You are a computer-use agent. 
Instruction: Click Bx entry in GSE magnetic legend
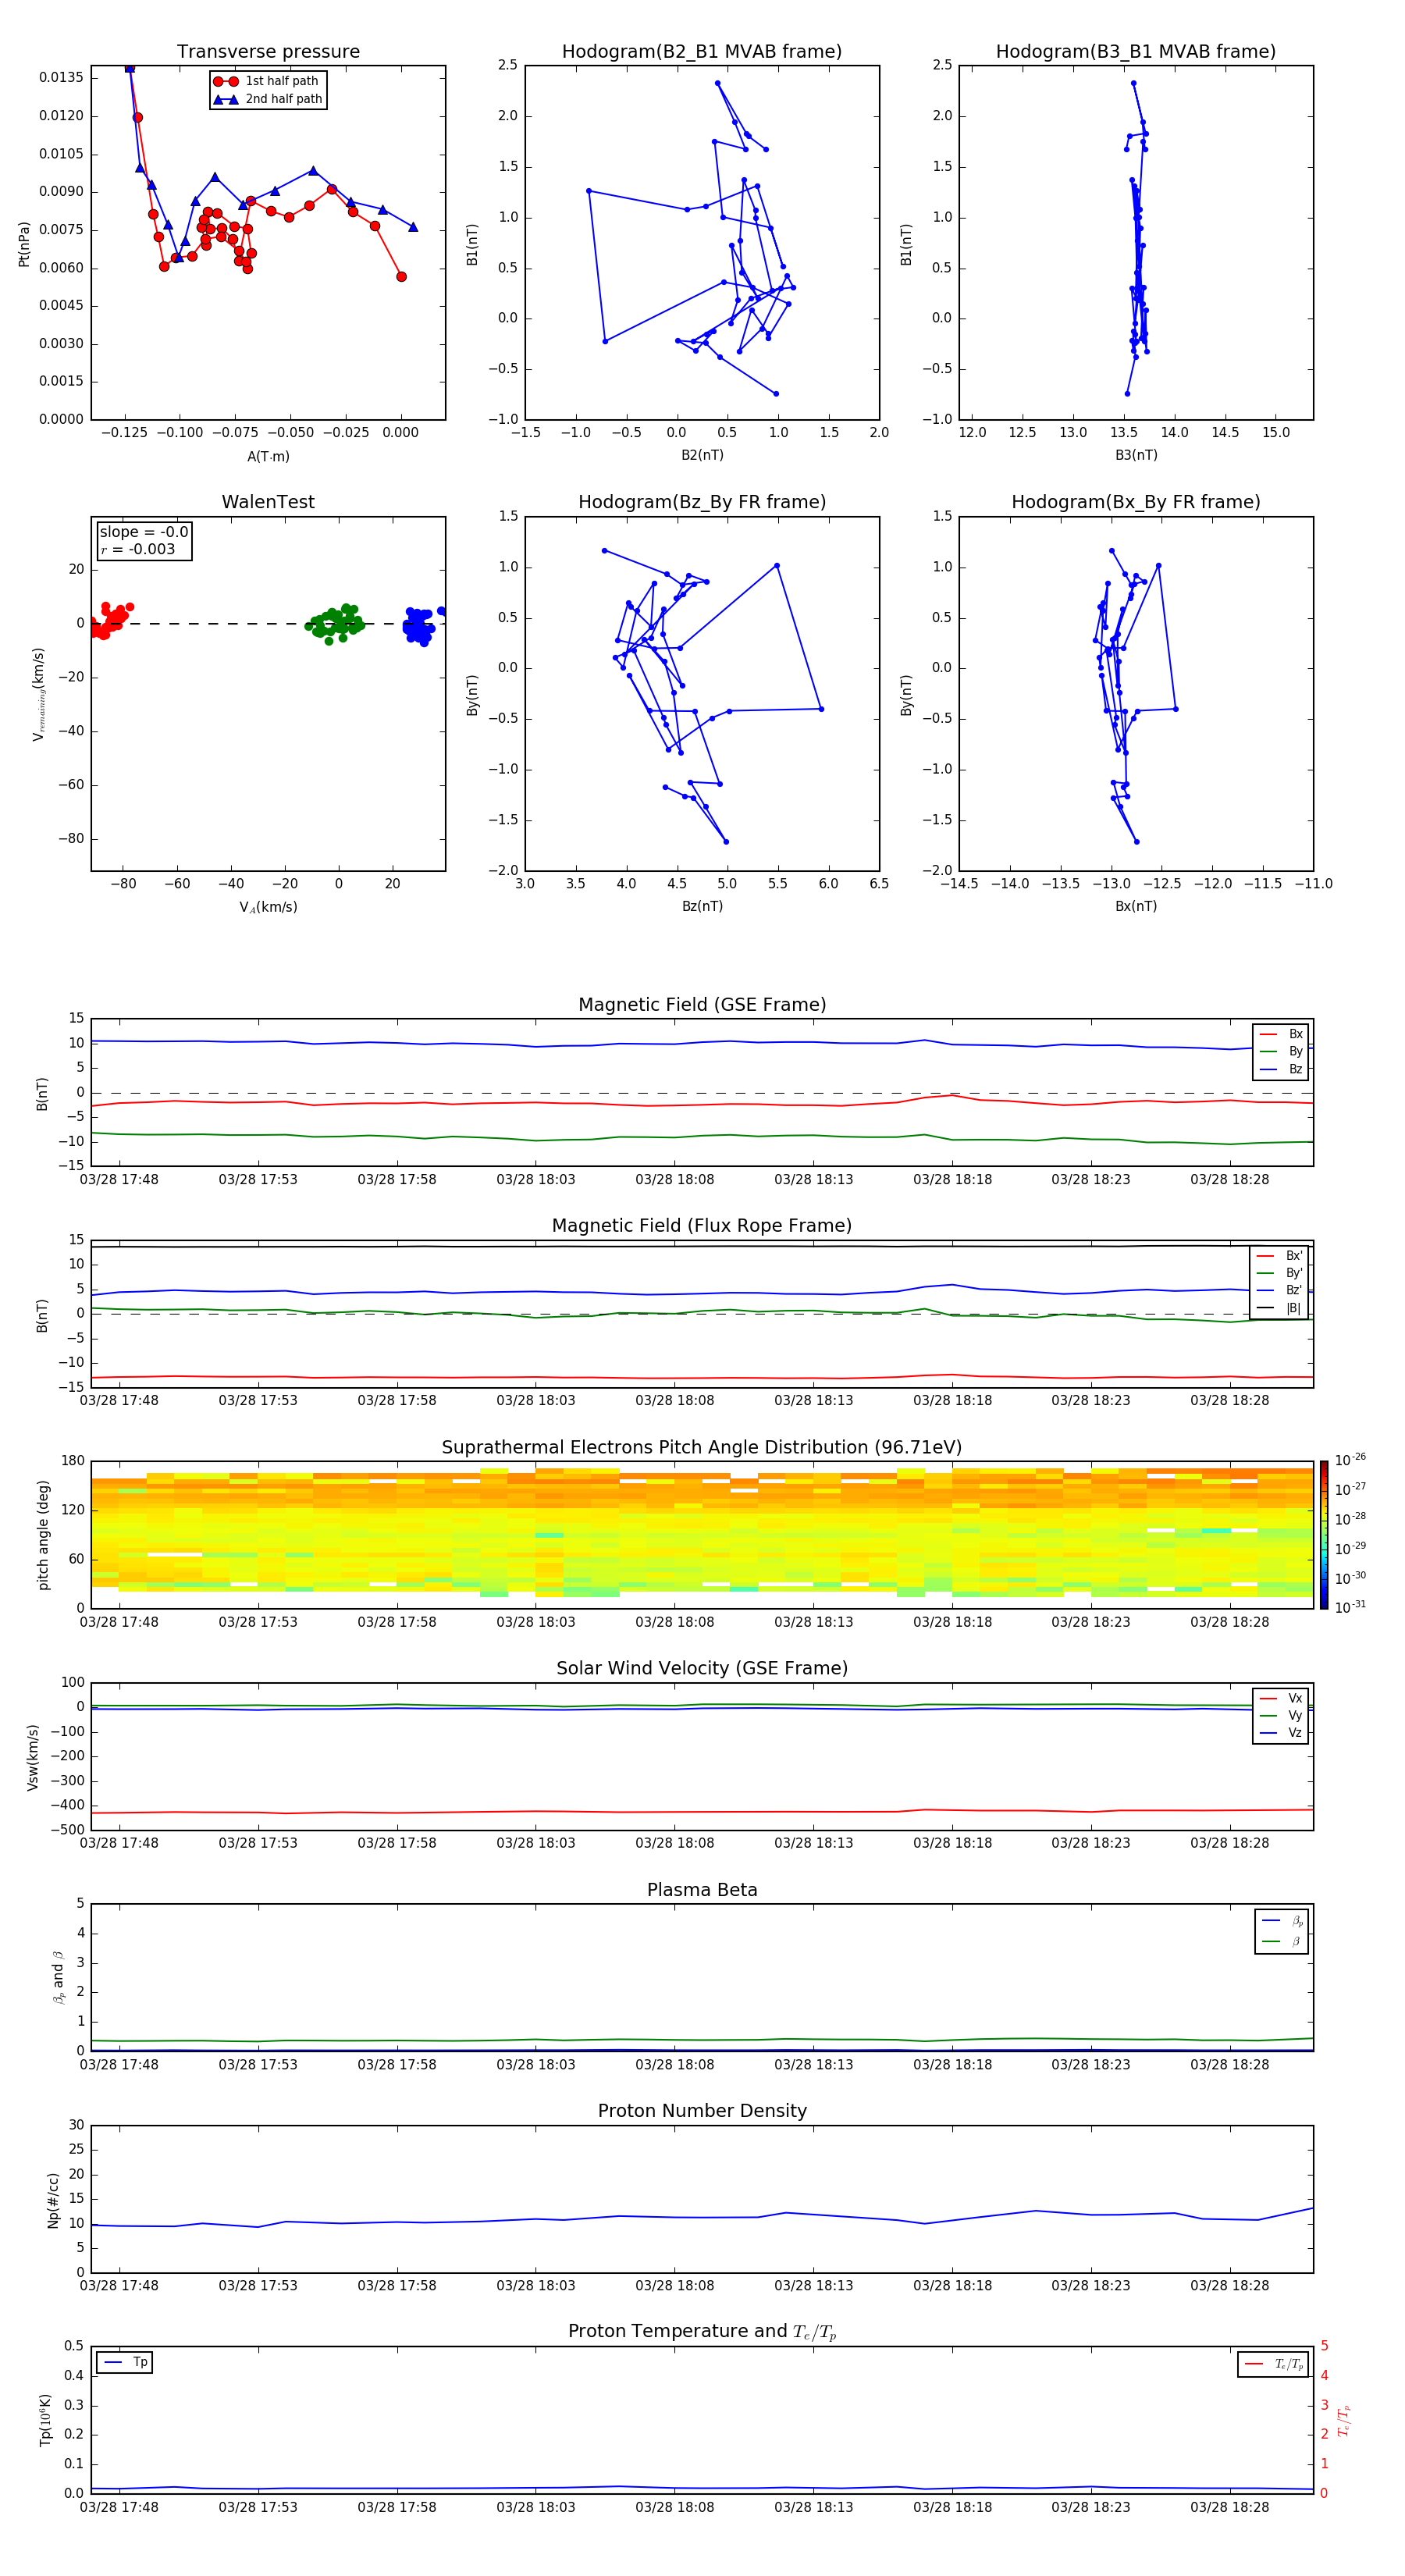[1281, 1034]
